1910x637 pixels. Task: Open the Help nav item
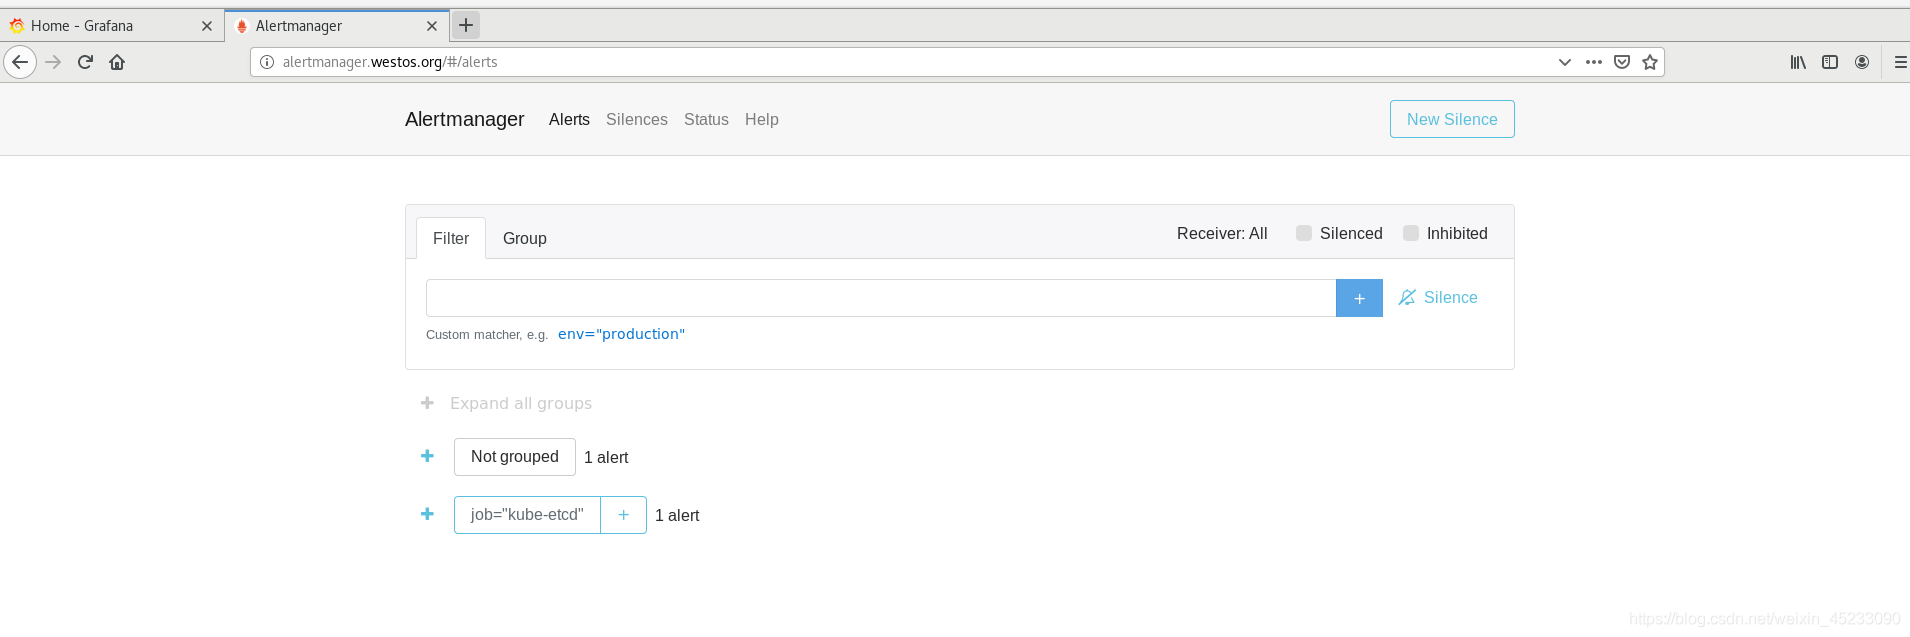pos(762,119)
